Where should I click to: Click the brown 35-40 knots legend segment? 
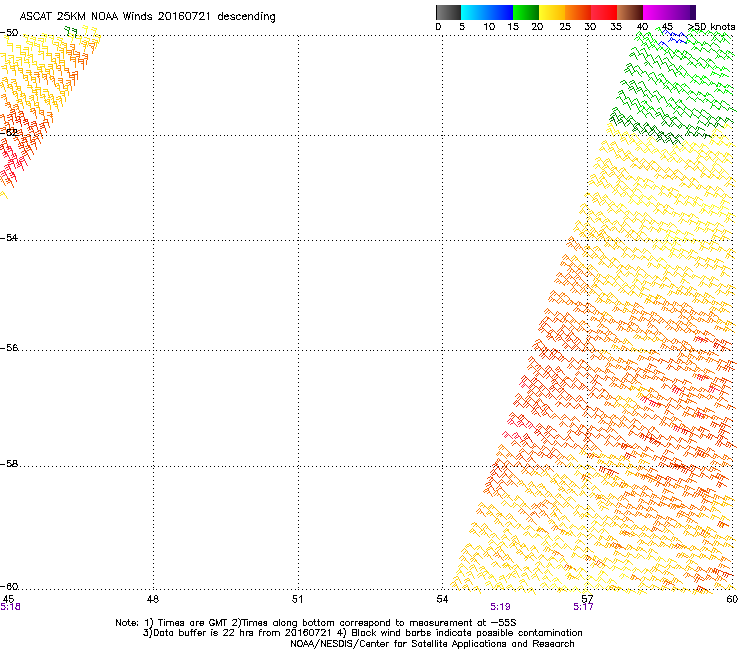click(630, 12)
